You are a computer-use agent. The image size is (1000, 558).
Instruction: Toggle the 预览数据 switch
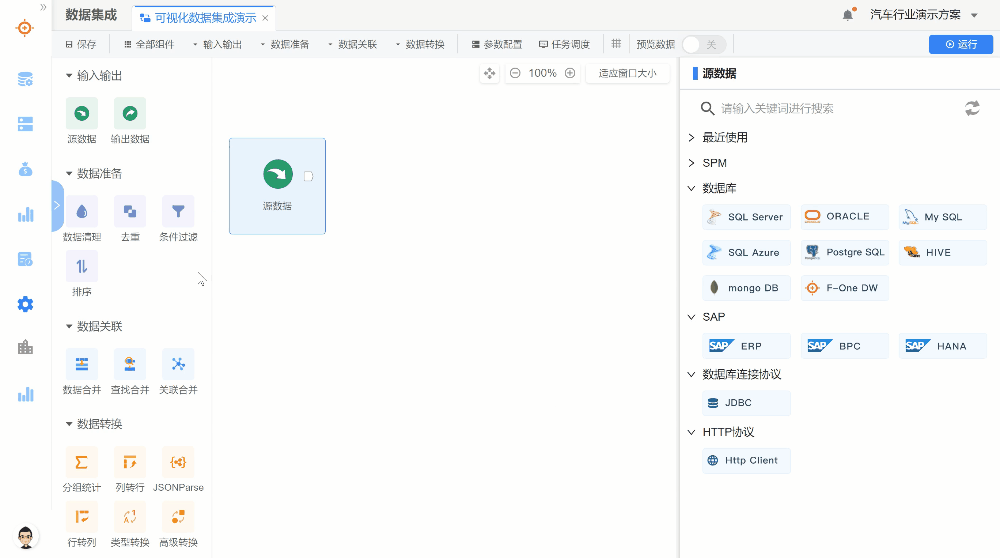(704, 44)
